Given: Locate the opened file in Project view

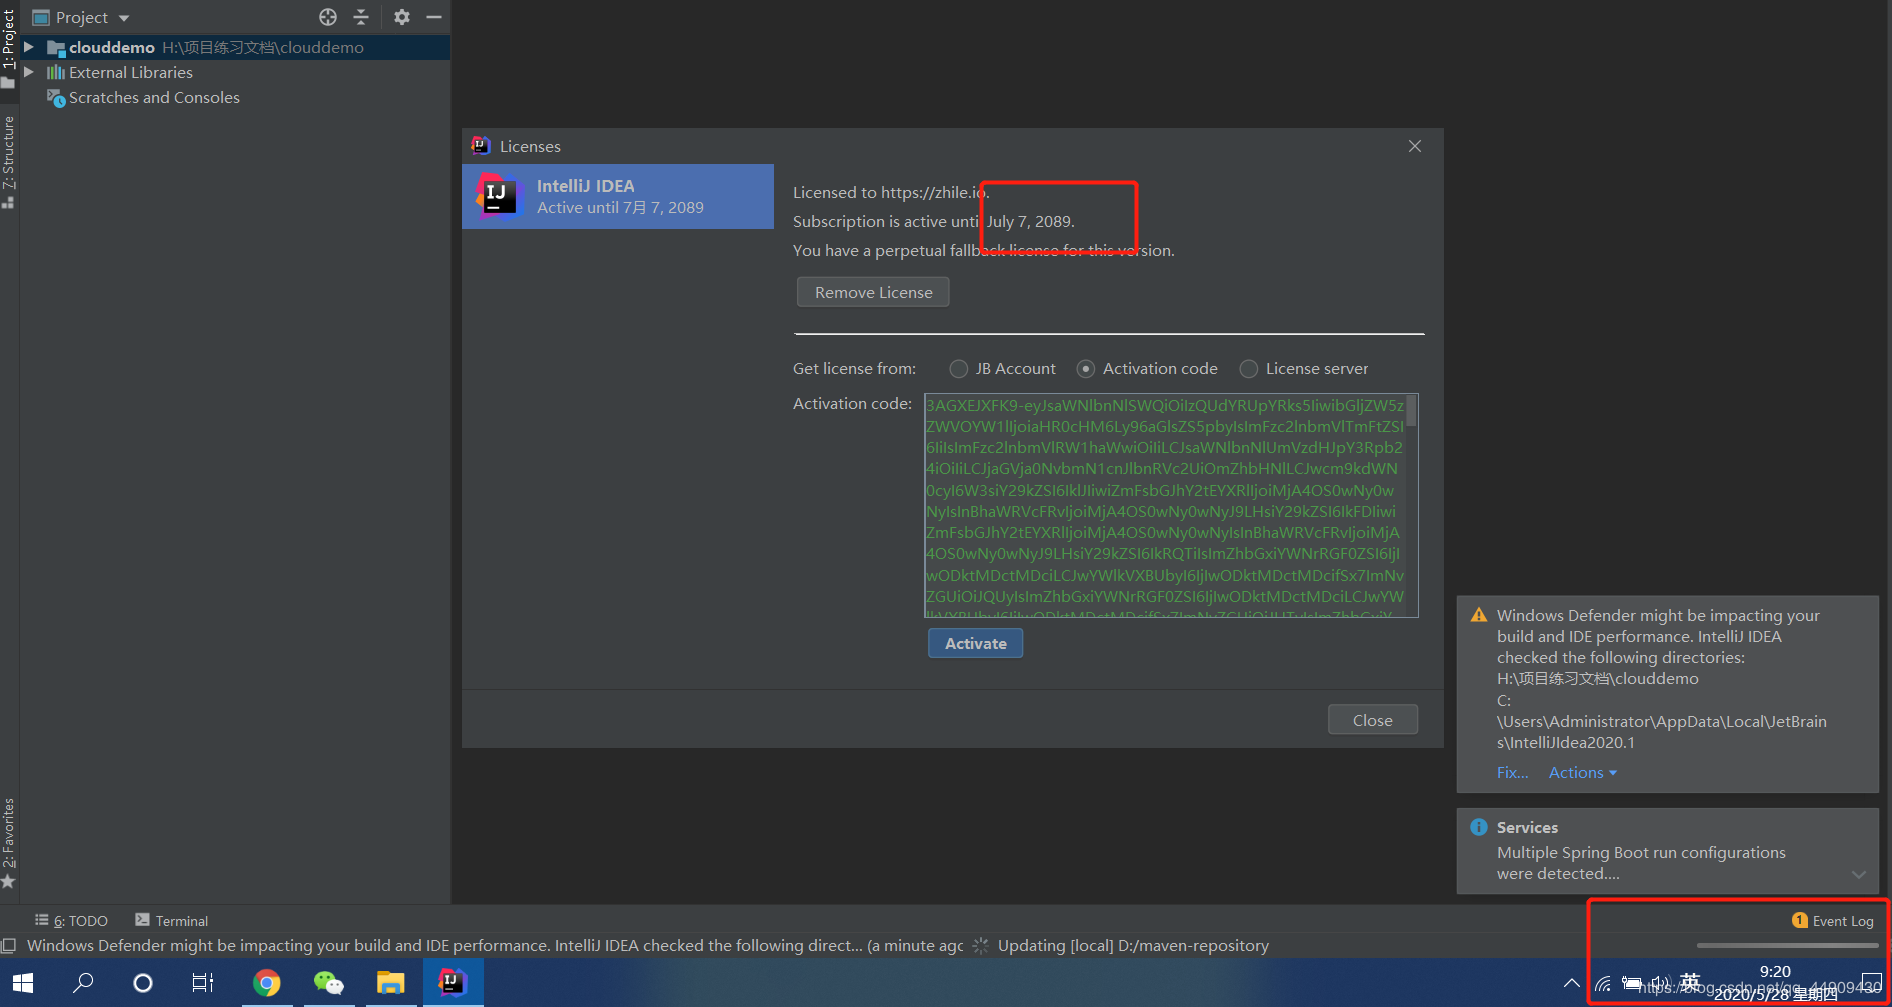Looking at the screenshot, I should coord(328,17).
